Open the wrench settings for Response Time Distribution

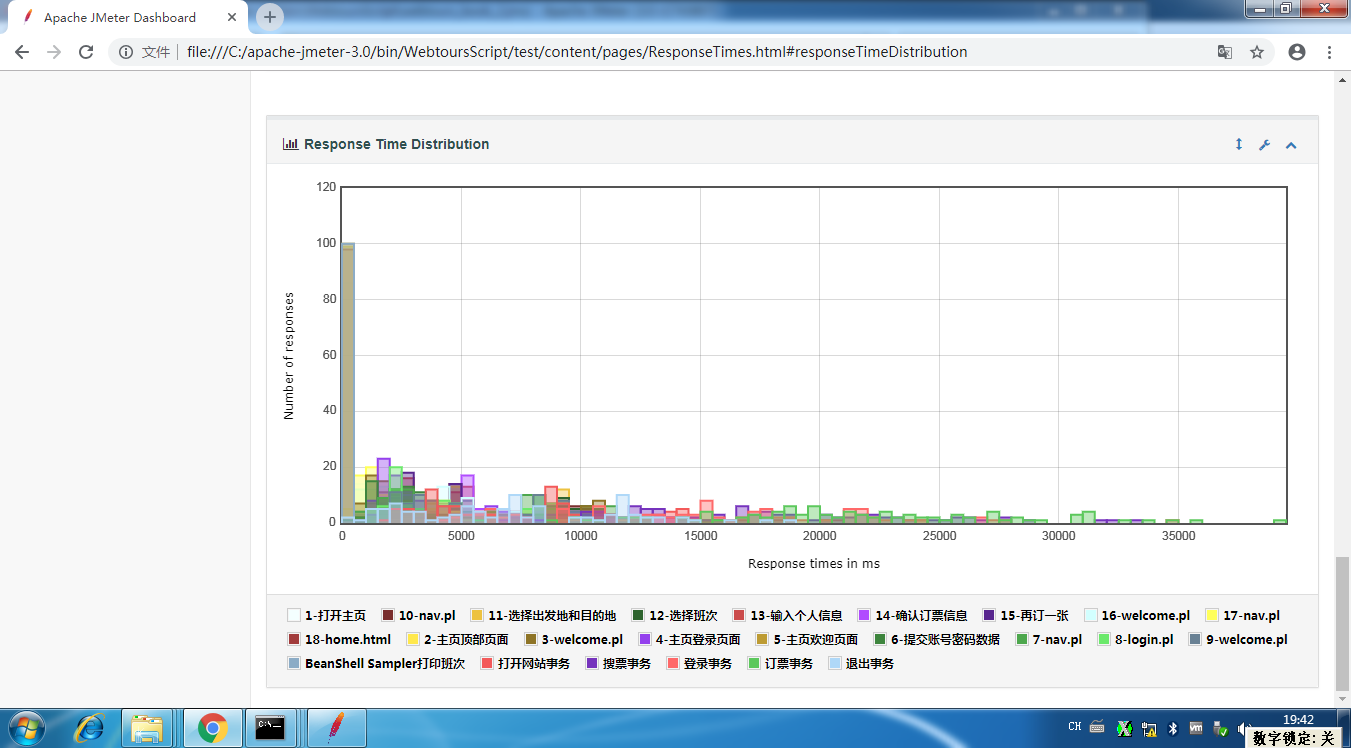click(x=1264, y=145)
